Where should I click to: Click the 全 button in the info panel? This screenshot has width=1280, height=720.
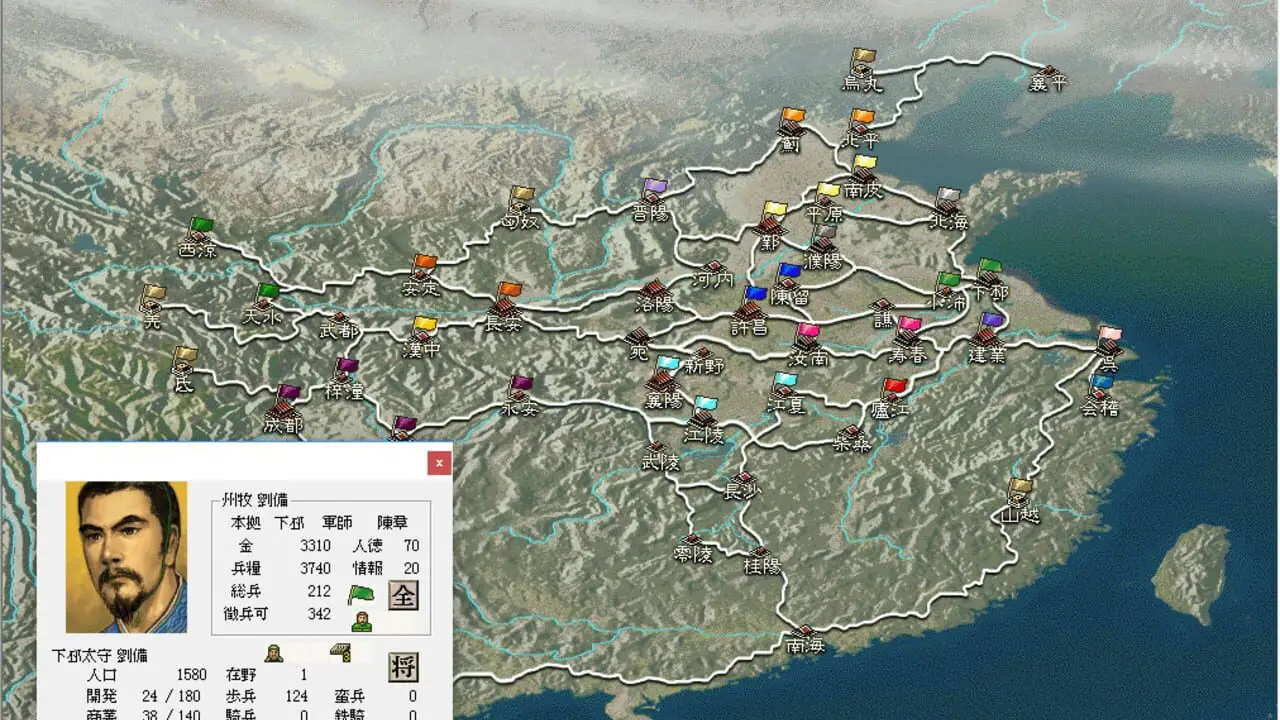tap(402, 595)
